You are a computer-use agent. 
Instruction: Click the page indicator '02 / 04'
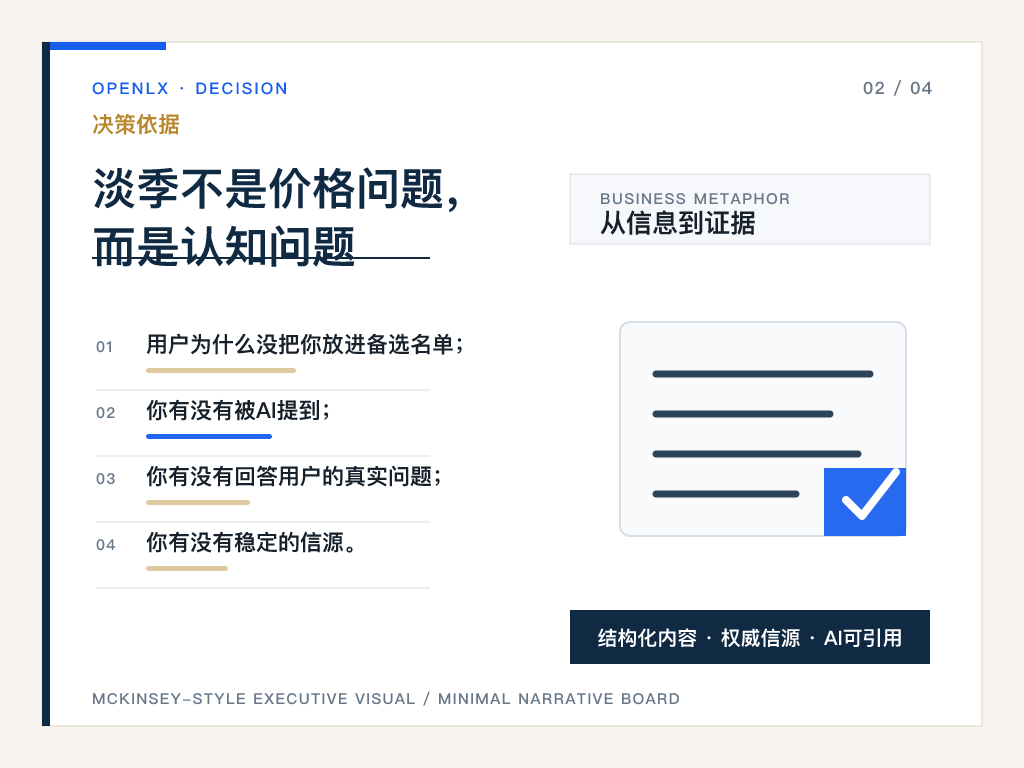click(x=897, y=88)
